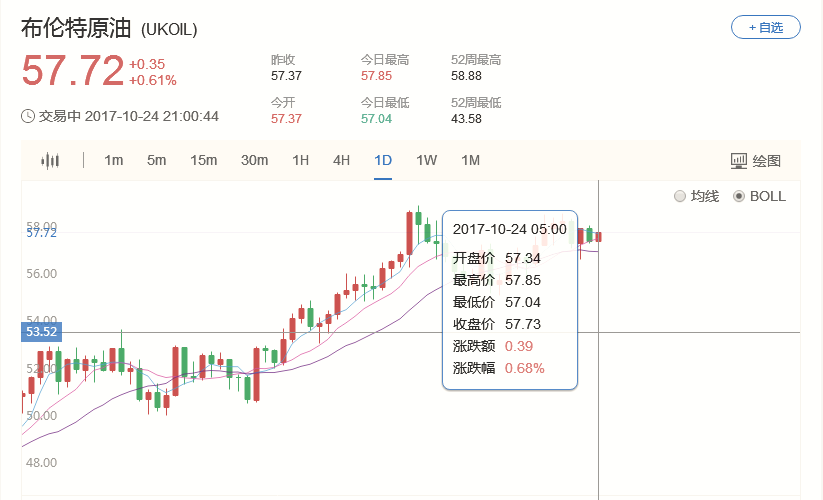Image resolution: width=823 pixels, height=500 pixels.
Task: Select the 均线 radio button
Action: [680, 196]
